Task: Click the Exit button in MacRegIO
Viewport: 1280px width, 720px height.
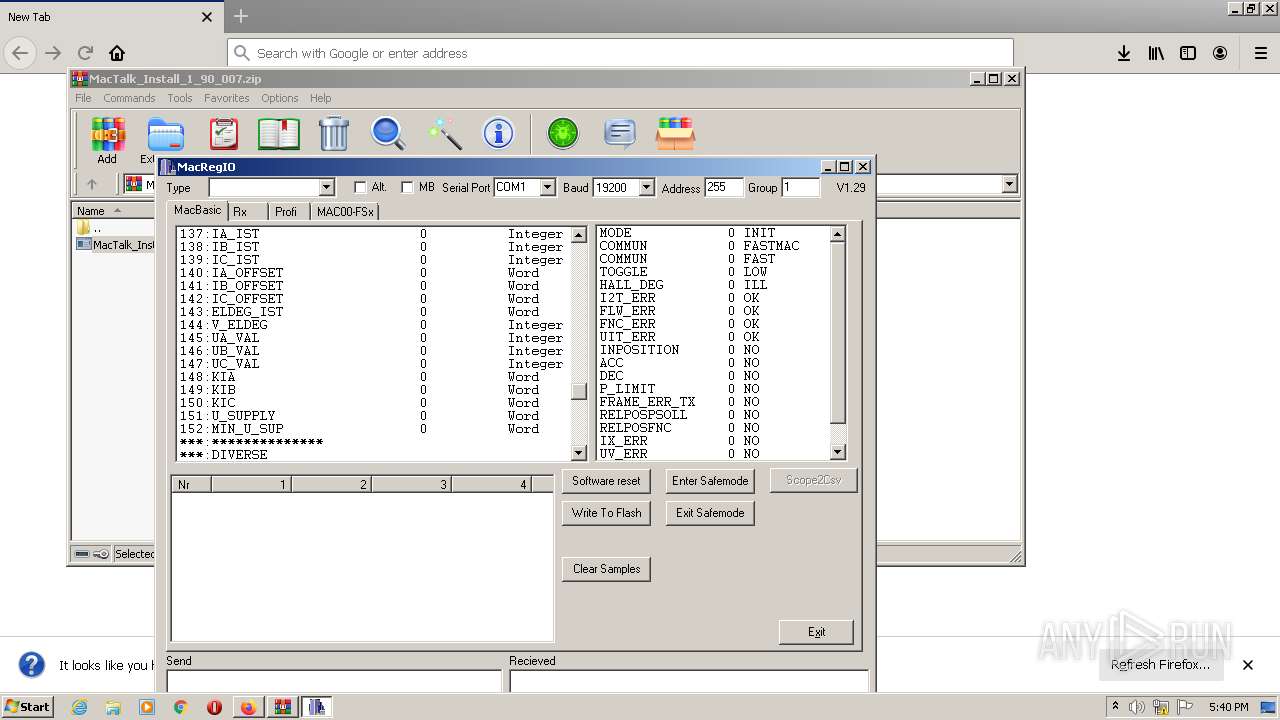Action: pos(816,632)
